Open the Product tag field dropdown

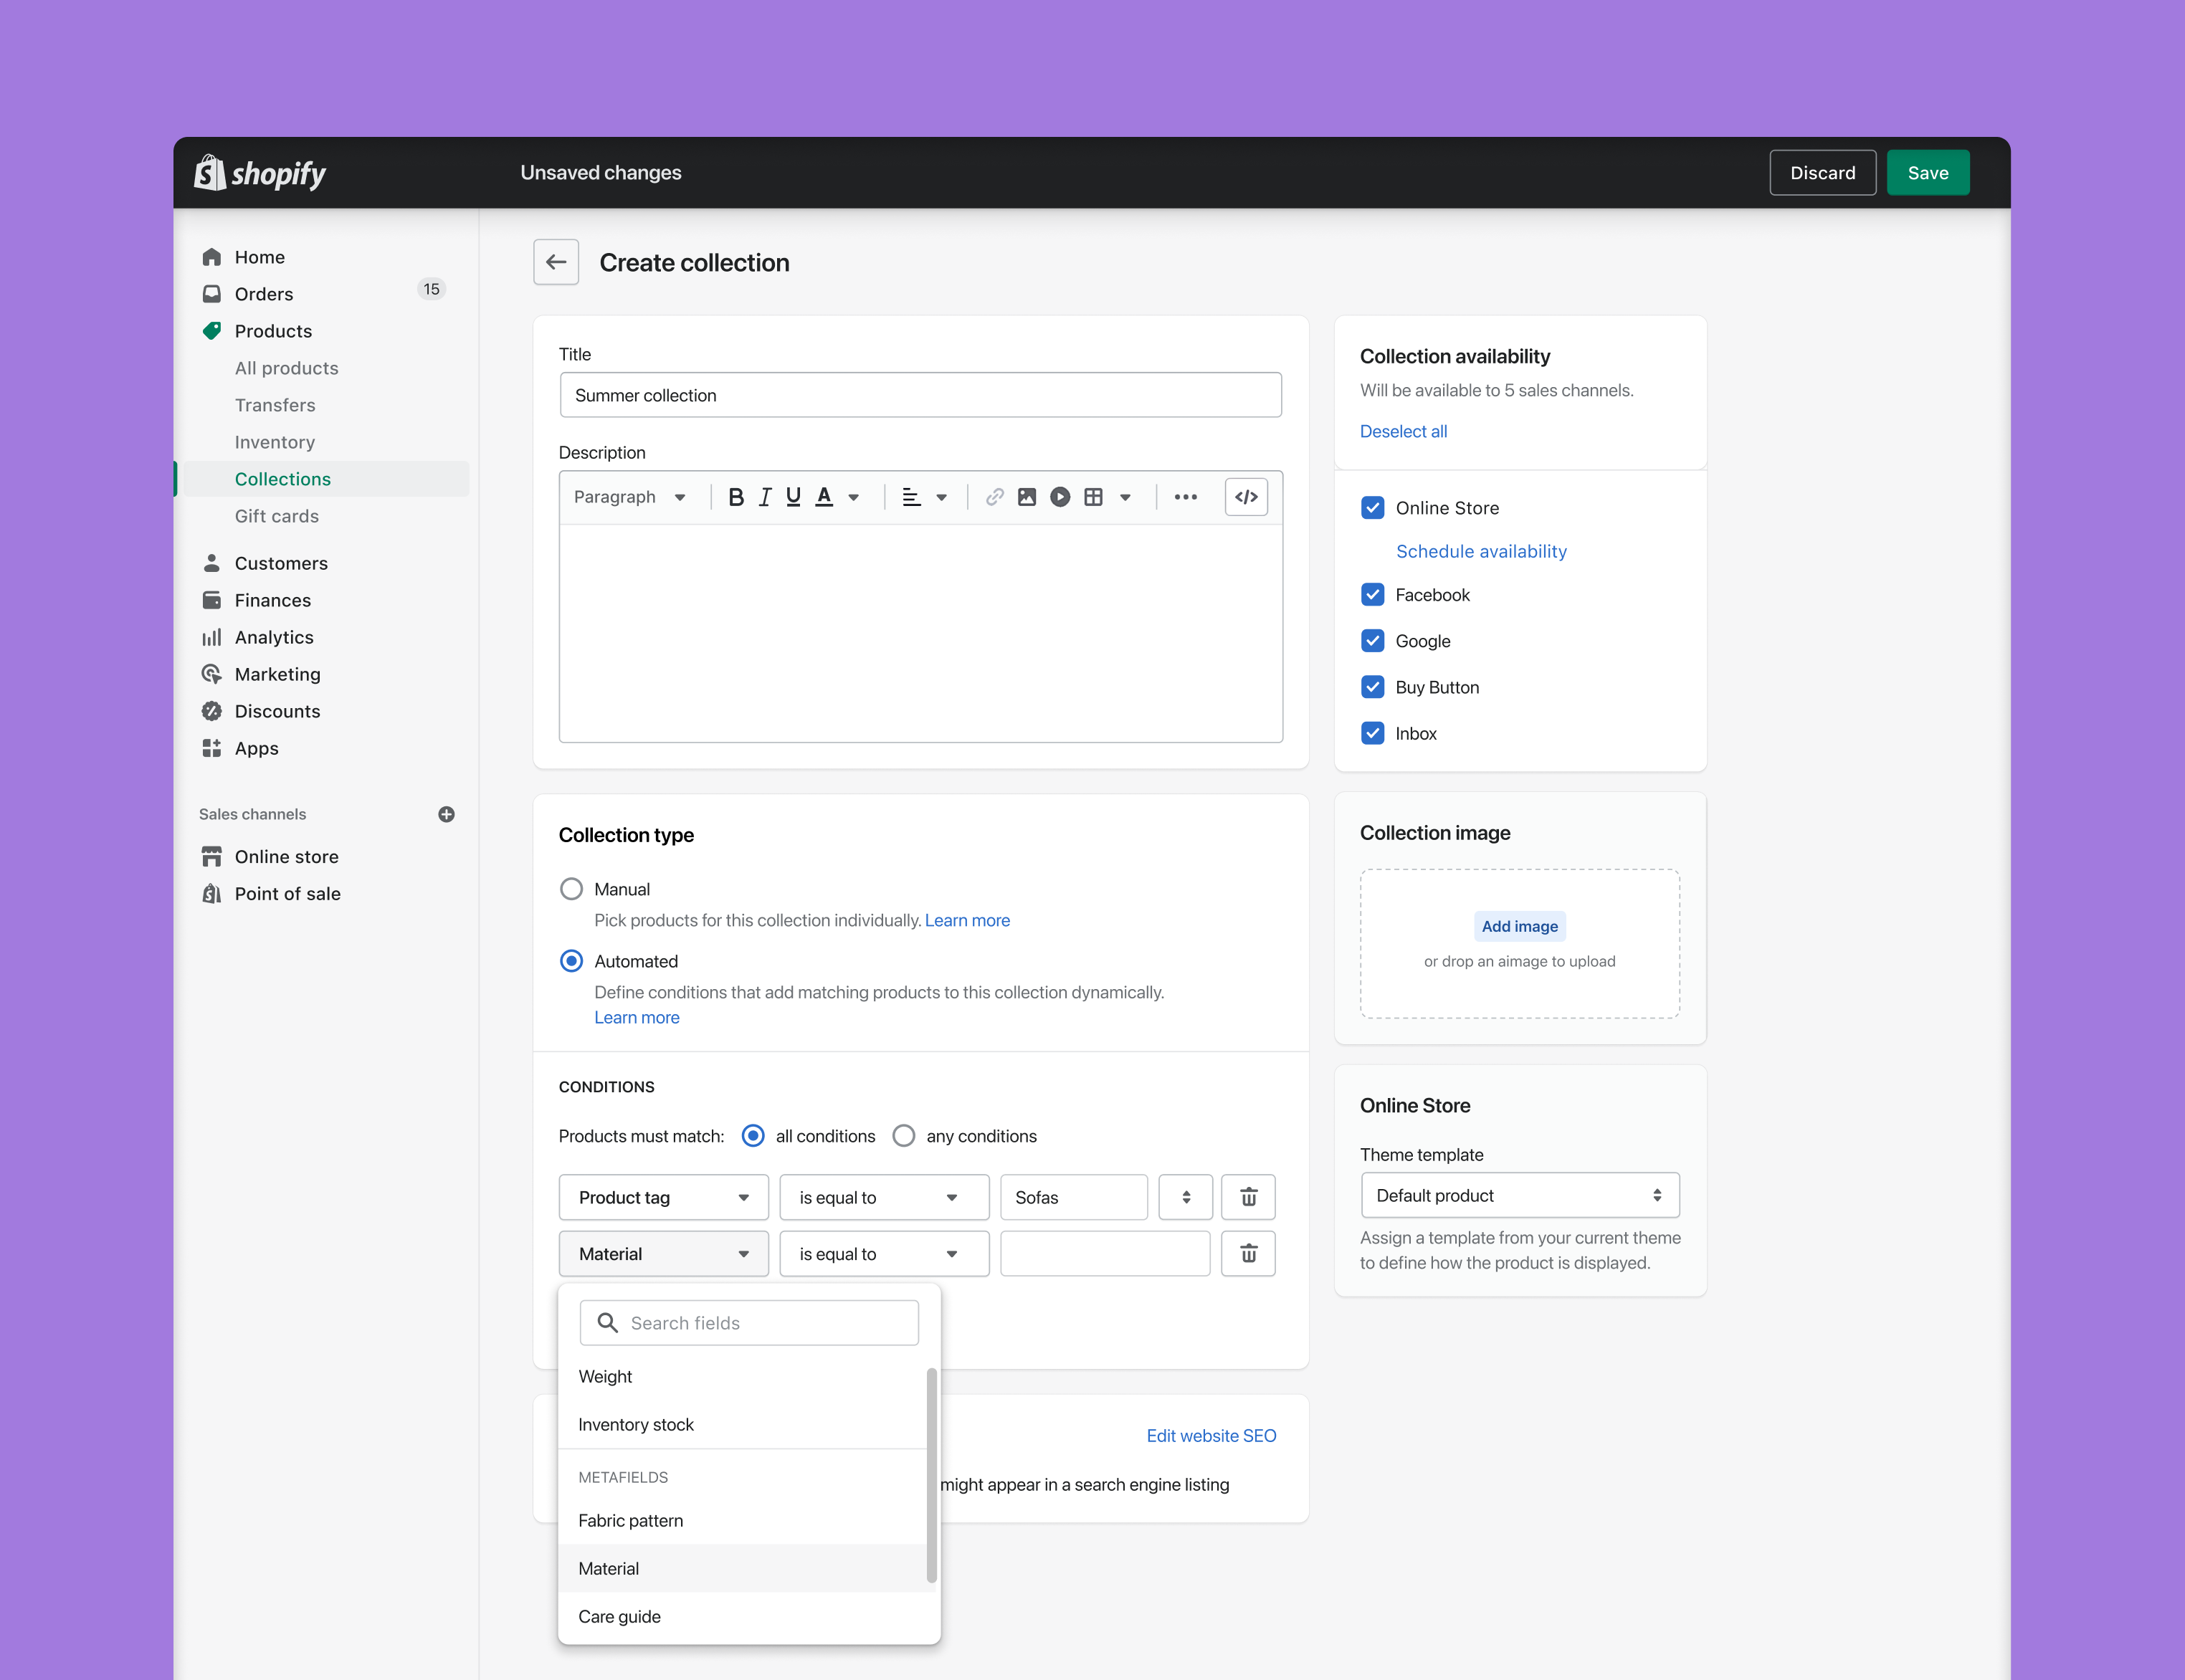point(664,1197)
